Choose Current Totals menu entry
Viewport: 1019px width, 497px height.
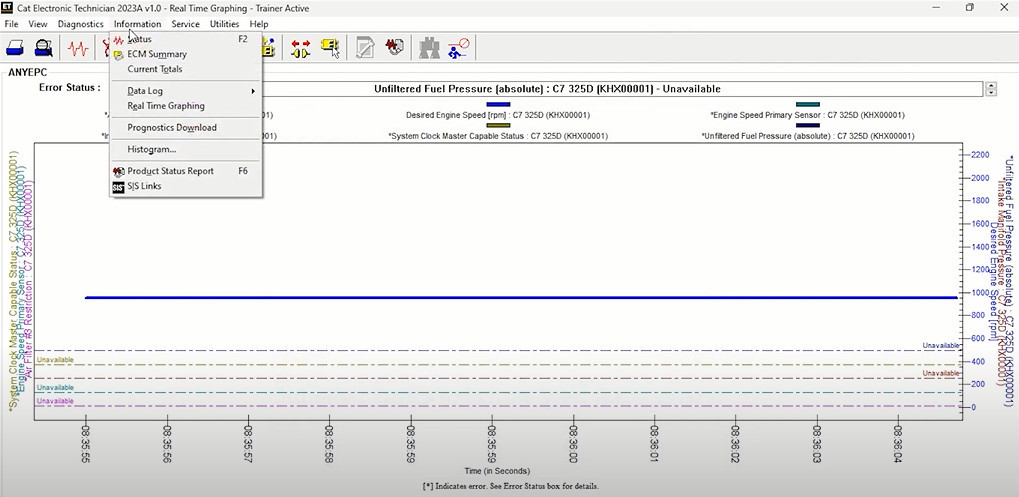[x=155, y=69]
